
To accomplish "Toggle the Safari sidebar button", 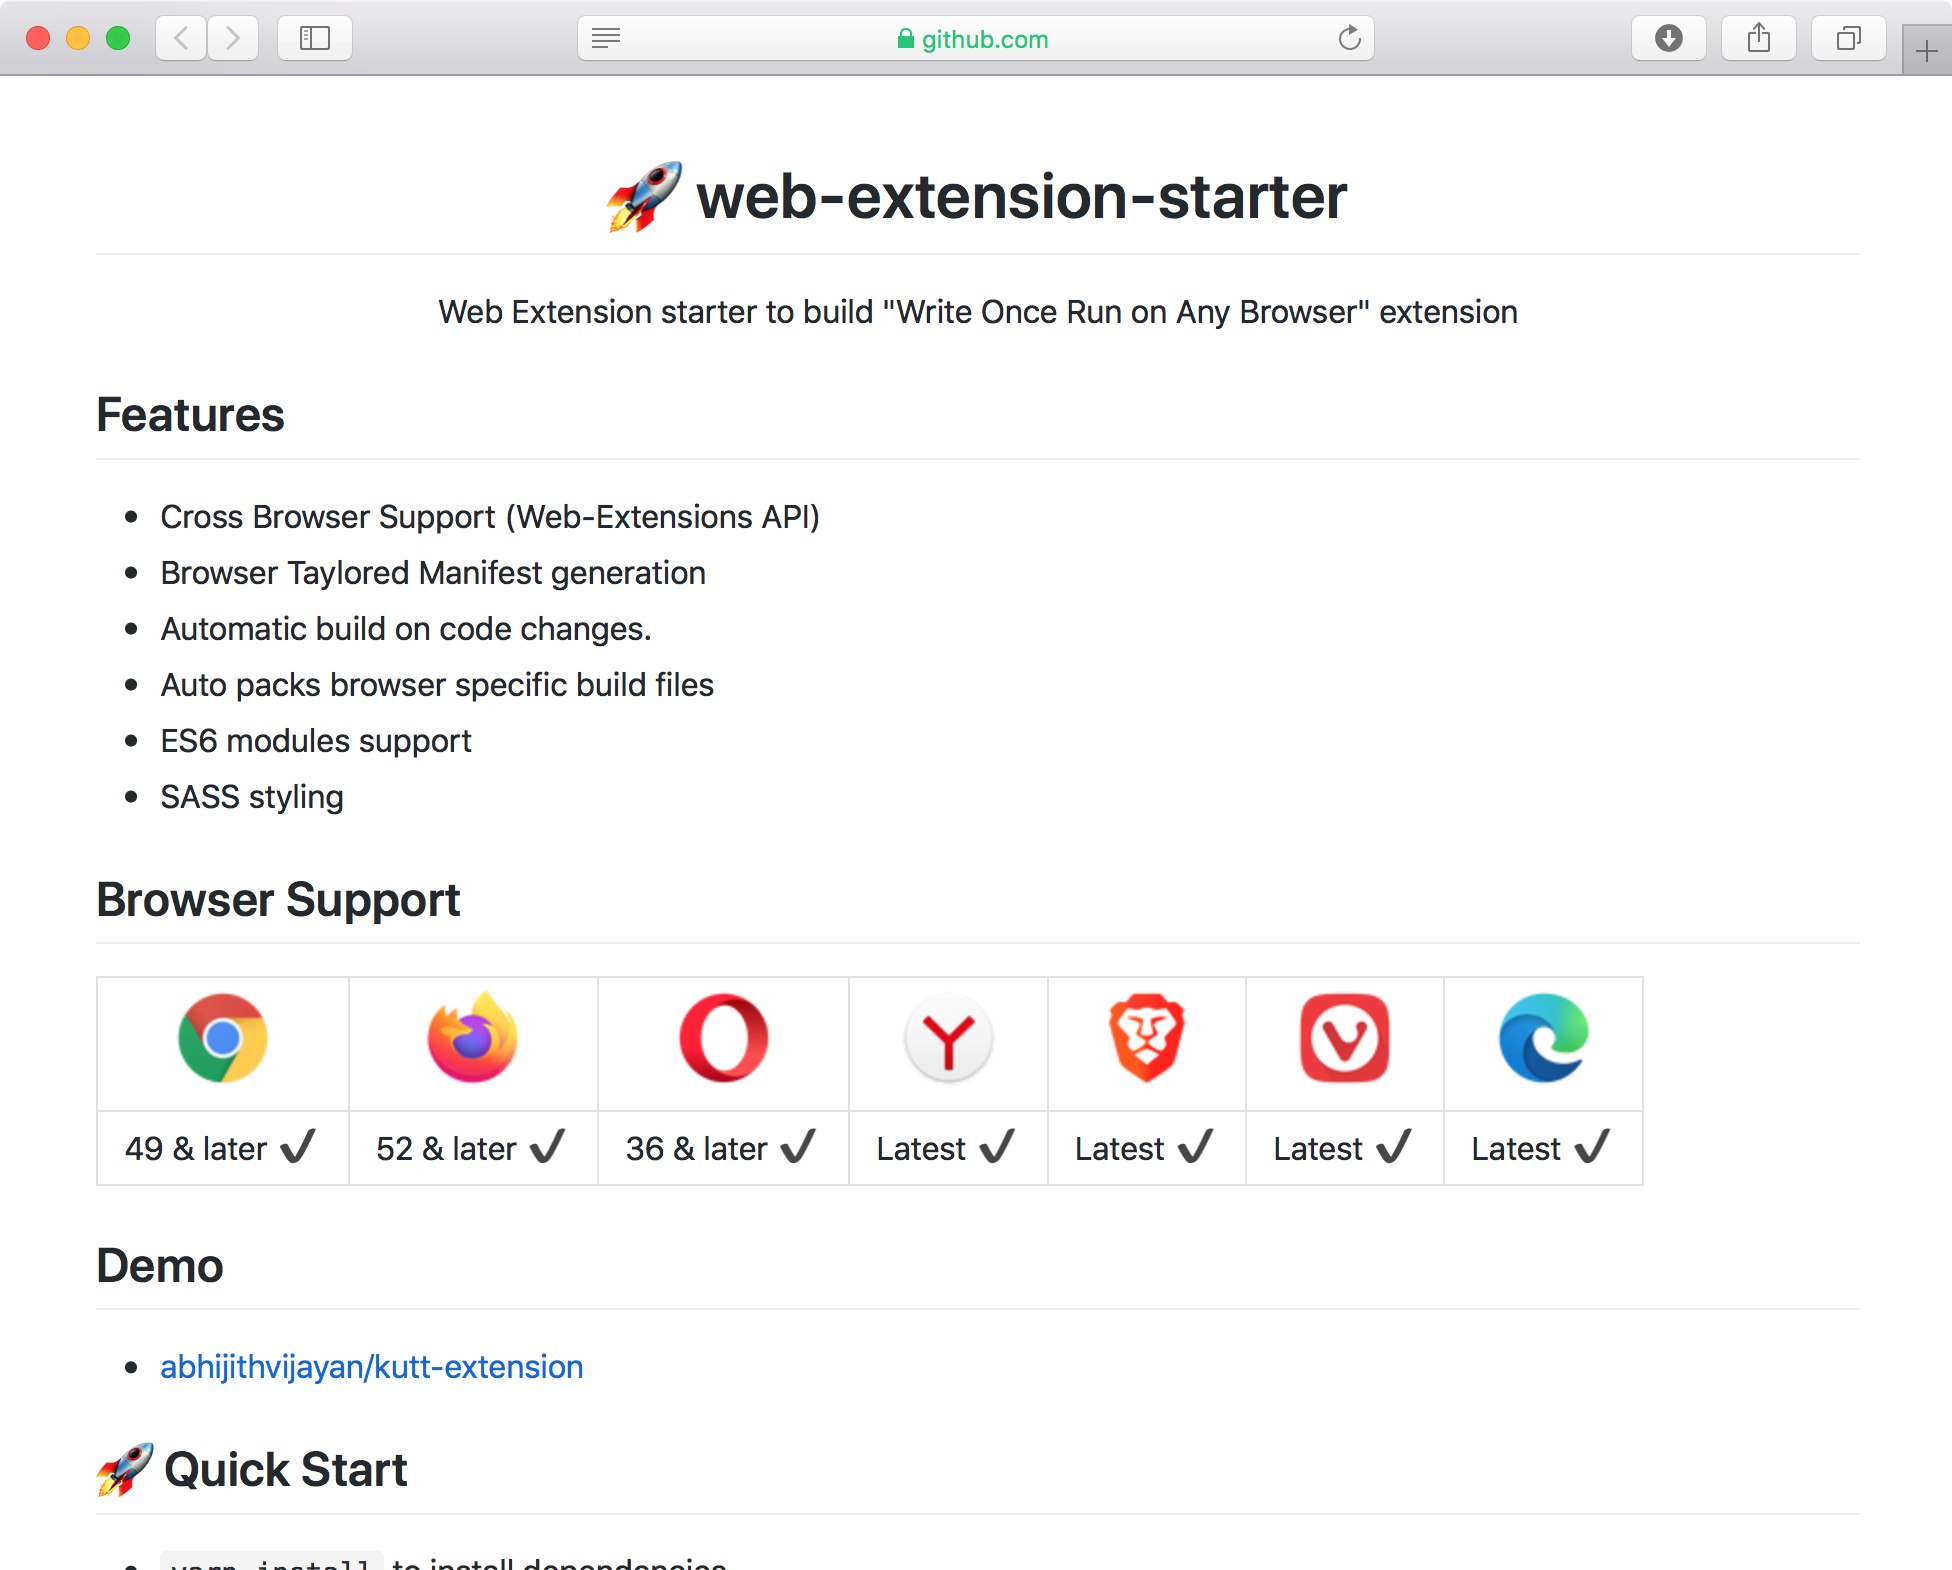I will click(315, 38).
